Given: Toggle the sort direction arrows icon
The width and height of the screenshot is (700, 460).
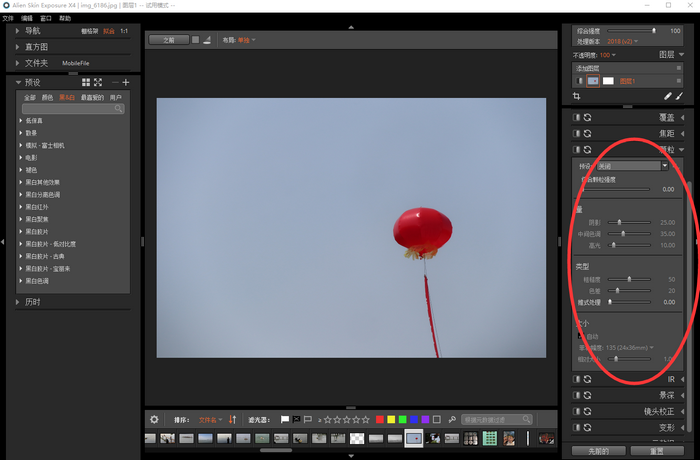Looking at the screenshot, I should tap(233, 420).
